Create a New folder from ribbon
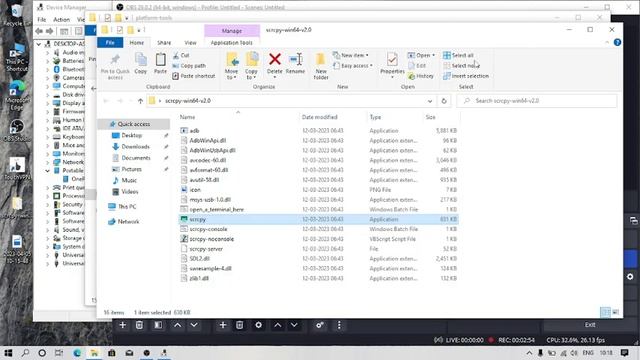Image resolution: width=640 pixels, height=360 pixels. coord(321,66)
